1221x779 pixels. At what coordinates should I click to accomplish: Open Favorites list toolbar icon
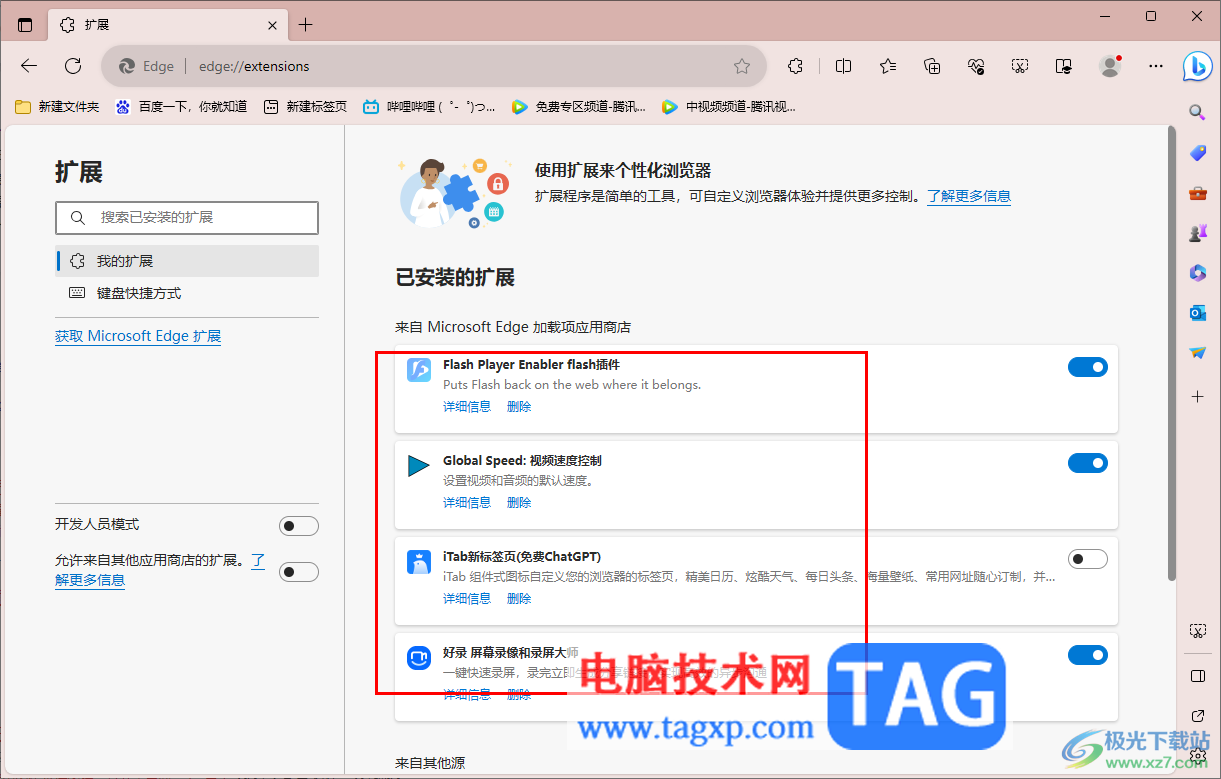click(x=888, y=66)
